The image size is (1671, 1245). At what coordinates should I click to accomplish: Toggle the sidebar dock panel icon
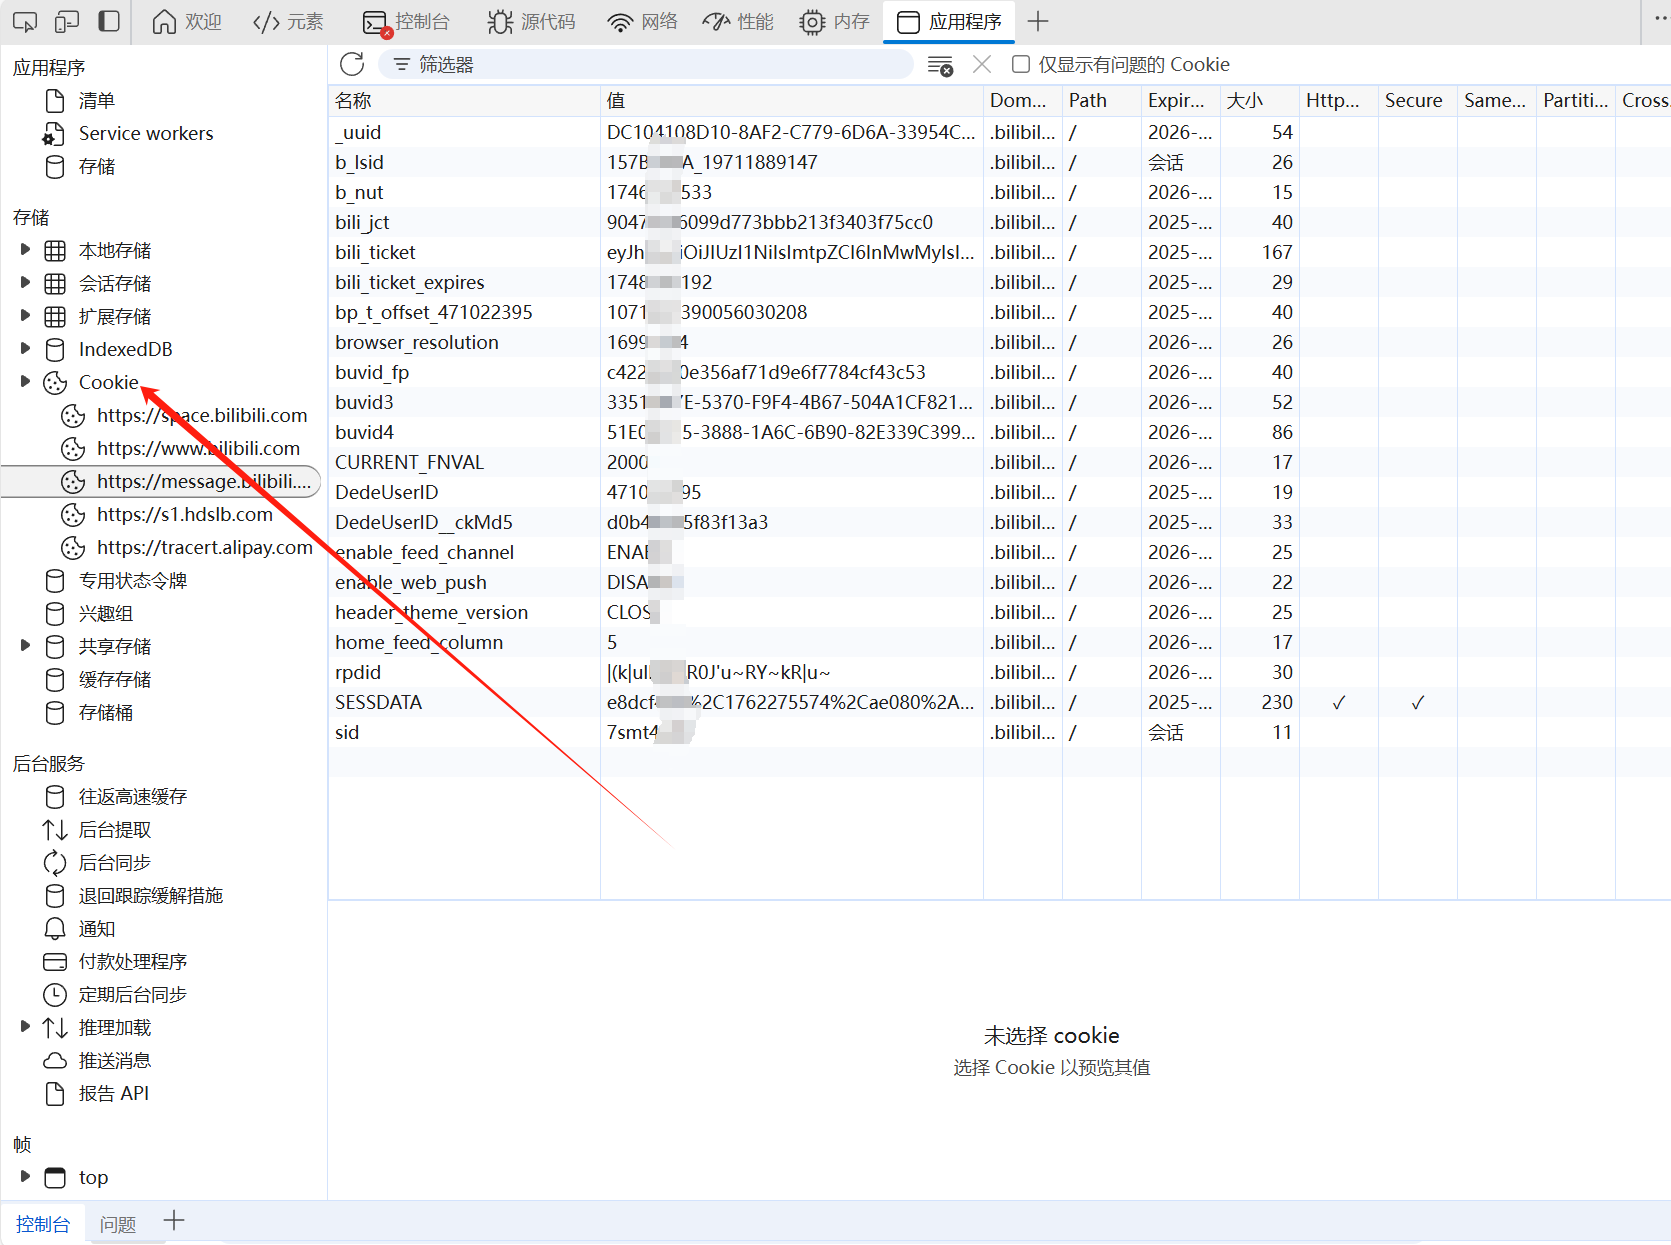tap(109, 22)
